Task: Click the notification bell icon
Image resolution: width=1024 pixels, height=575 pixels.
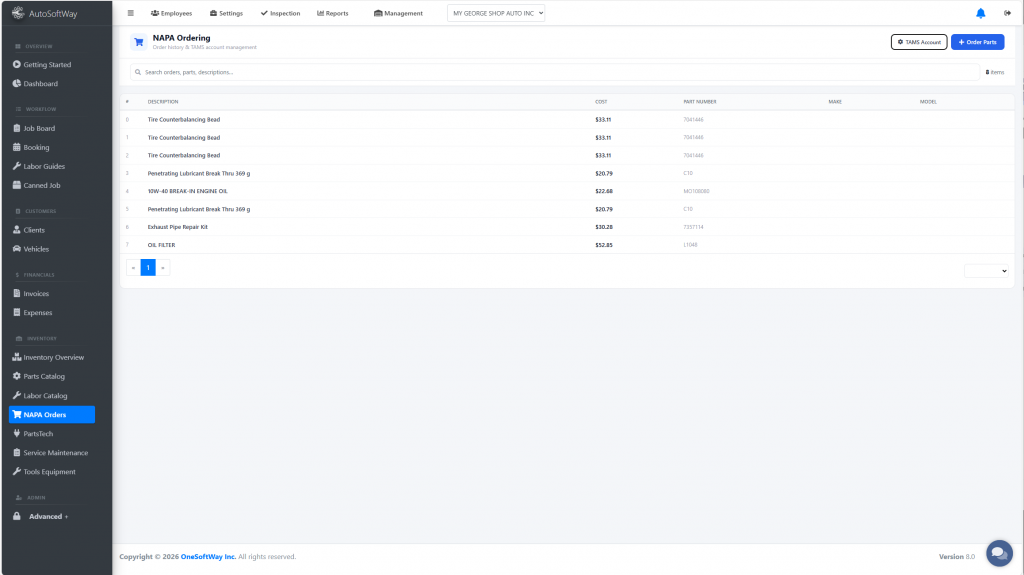Action: pos(980,13)
